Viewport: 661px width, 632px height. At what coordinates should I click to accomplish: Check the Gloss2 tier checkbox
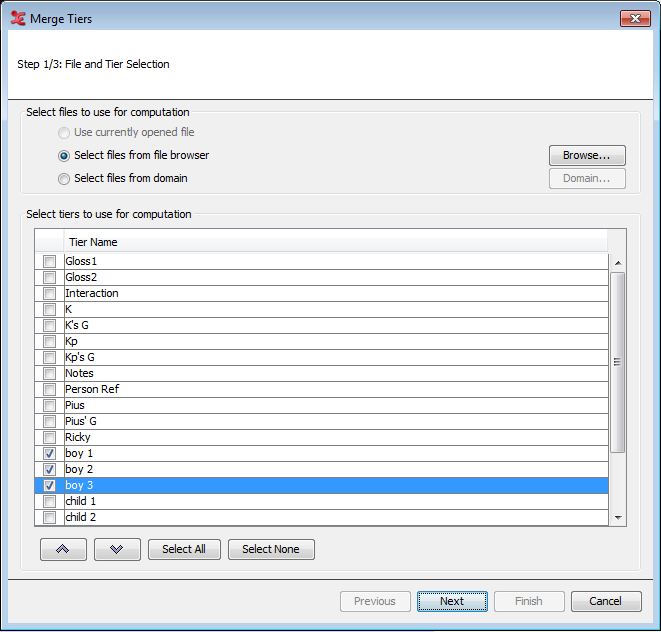tap(49, 277)
